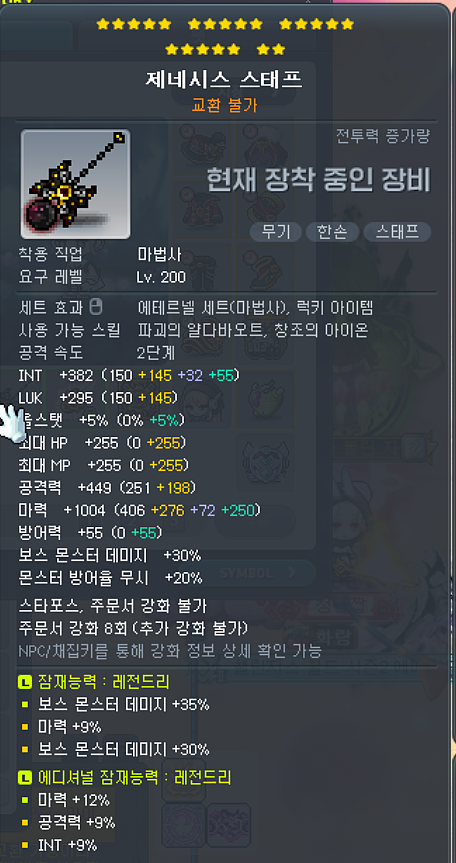Click the two-star group in the second star row
This screenshot has height=863, width=456.
pyautogui.click(x=271, y=50)
